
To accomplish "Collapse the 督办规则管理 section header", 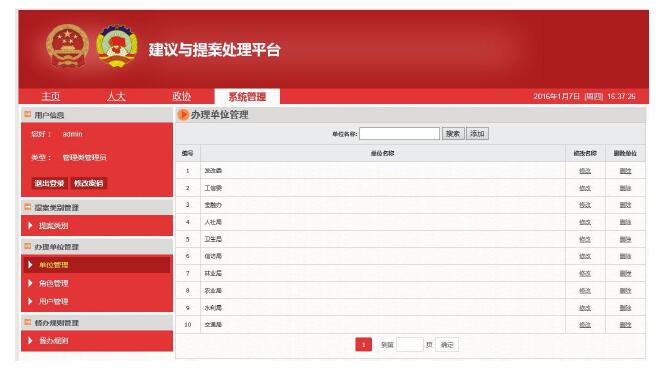I will pyautogui.click(x=97, y=323).
